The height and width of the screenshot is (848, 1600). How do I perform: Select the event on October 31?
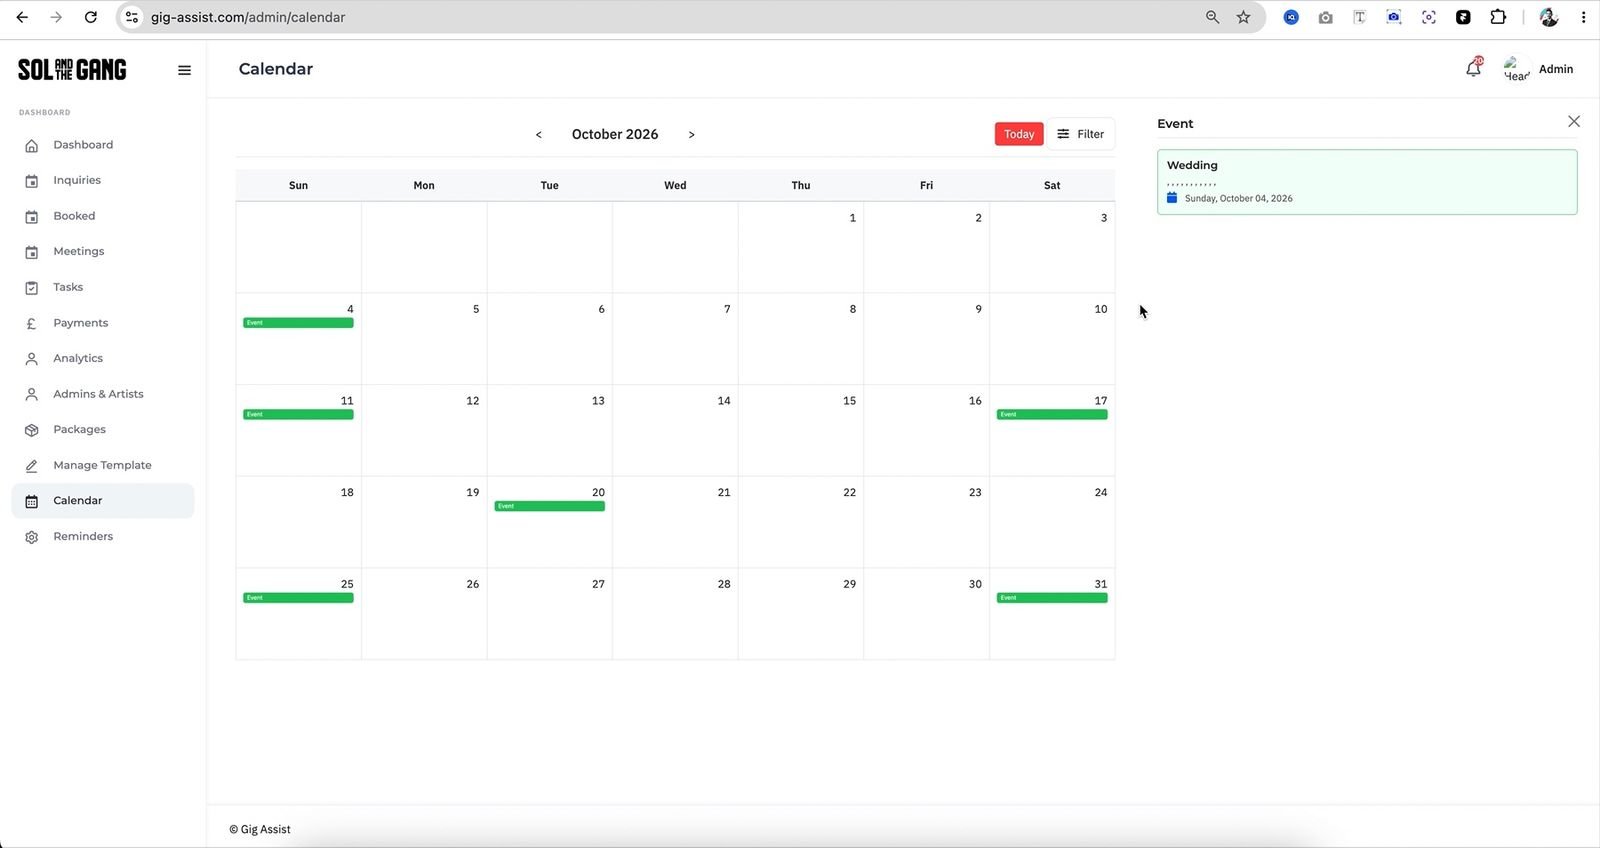(x=1052, y=598)
